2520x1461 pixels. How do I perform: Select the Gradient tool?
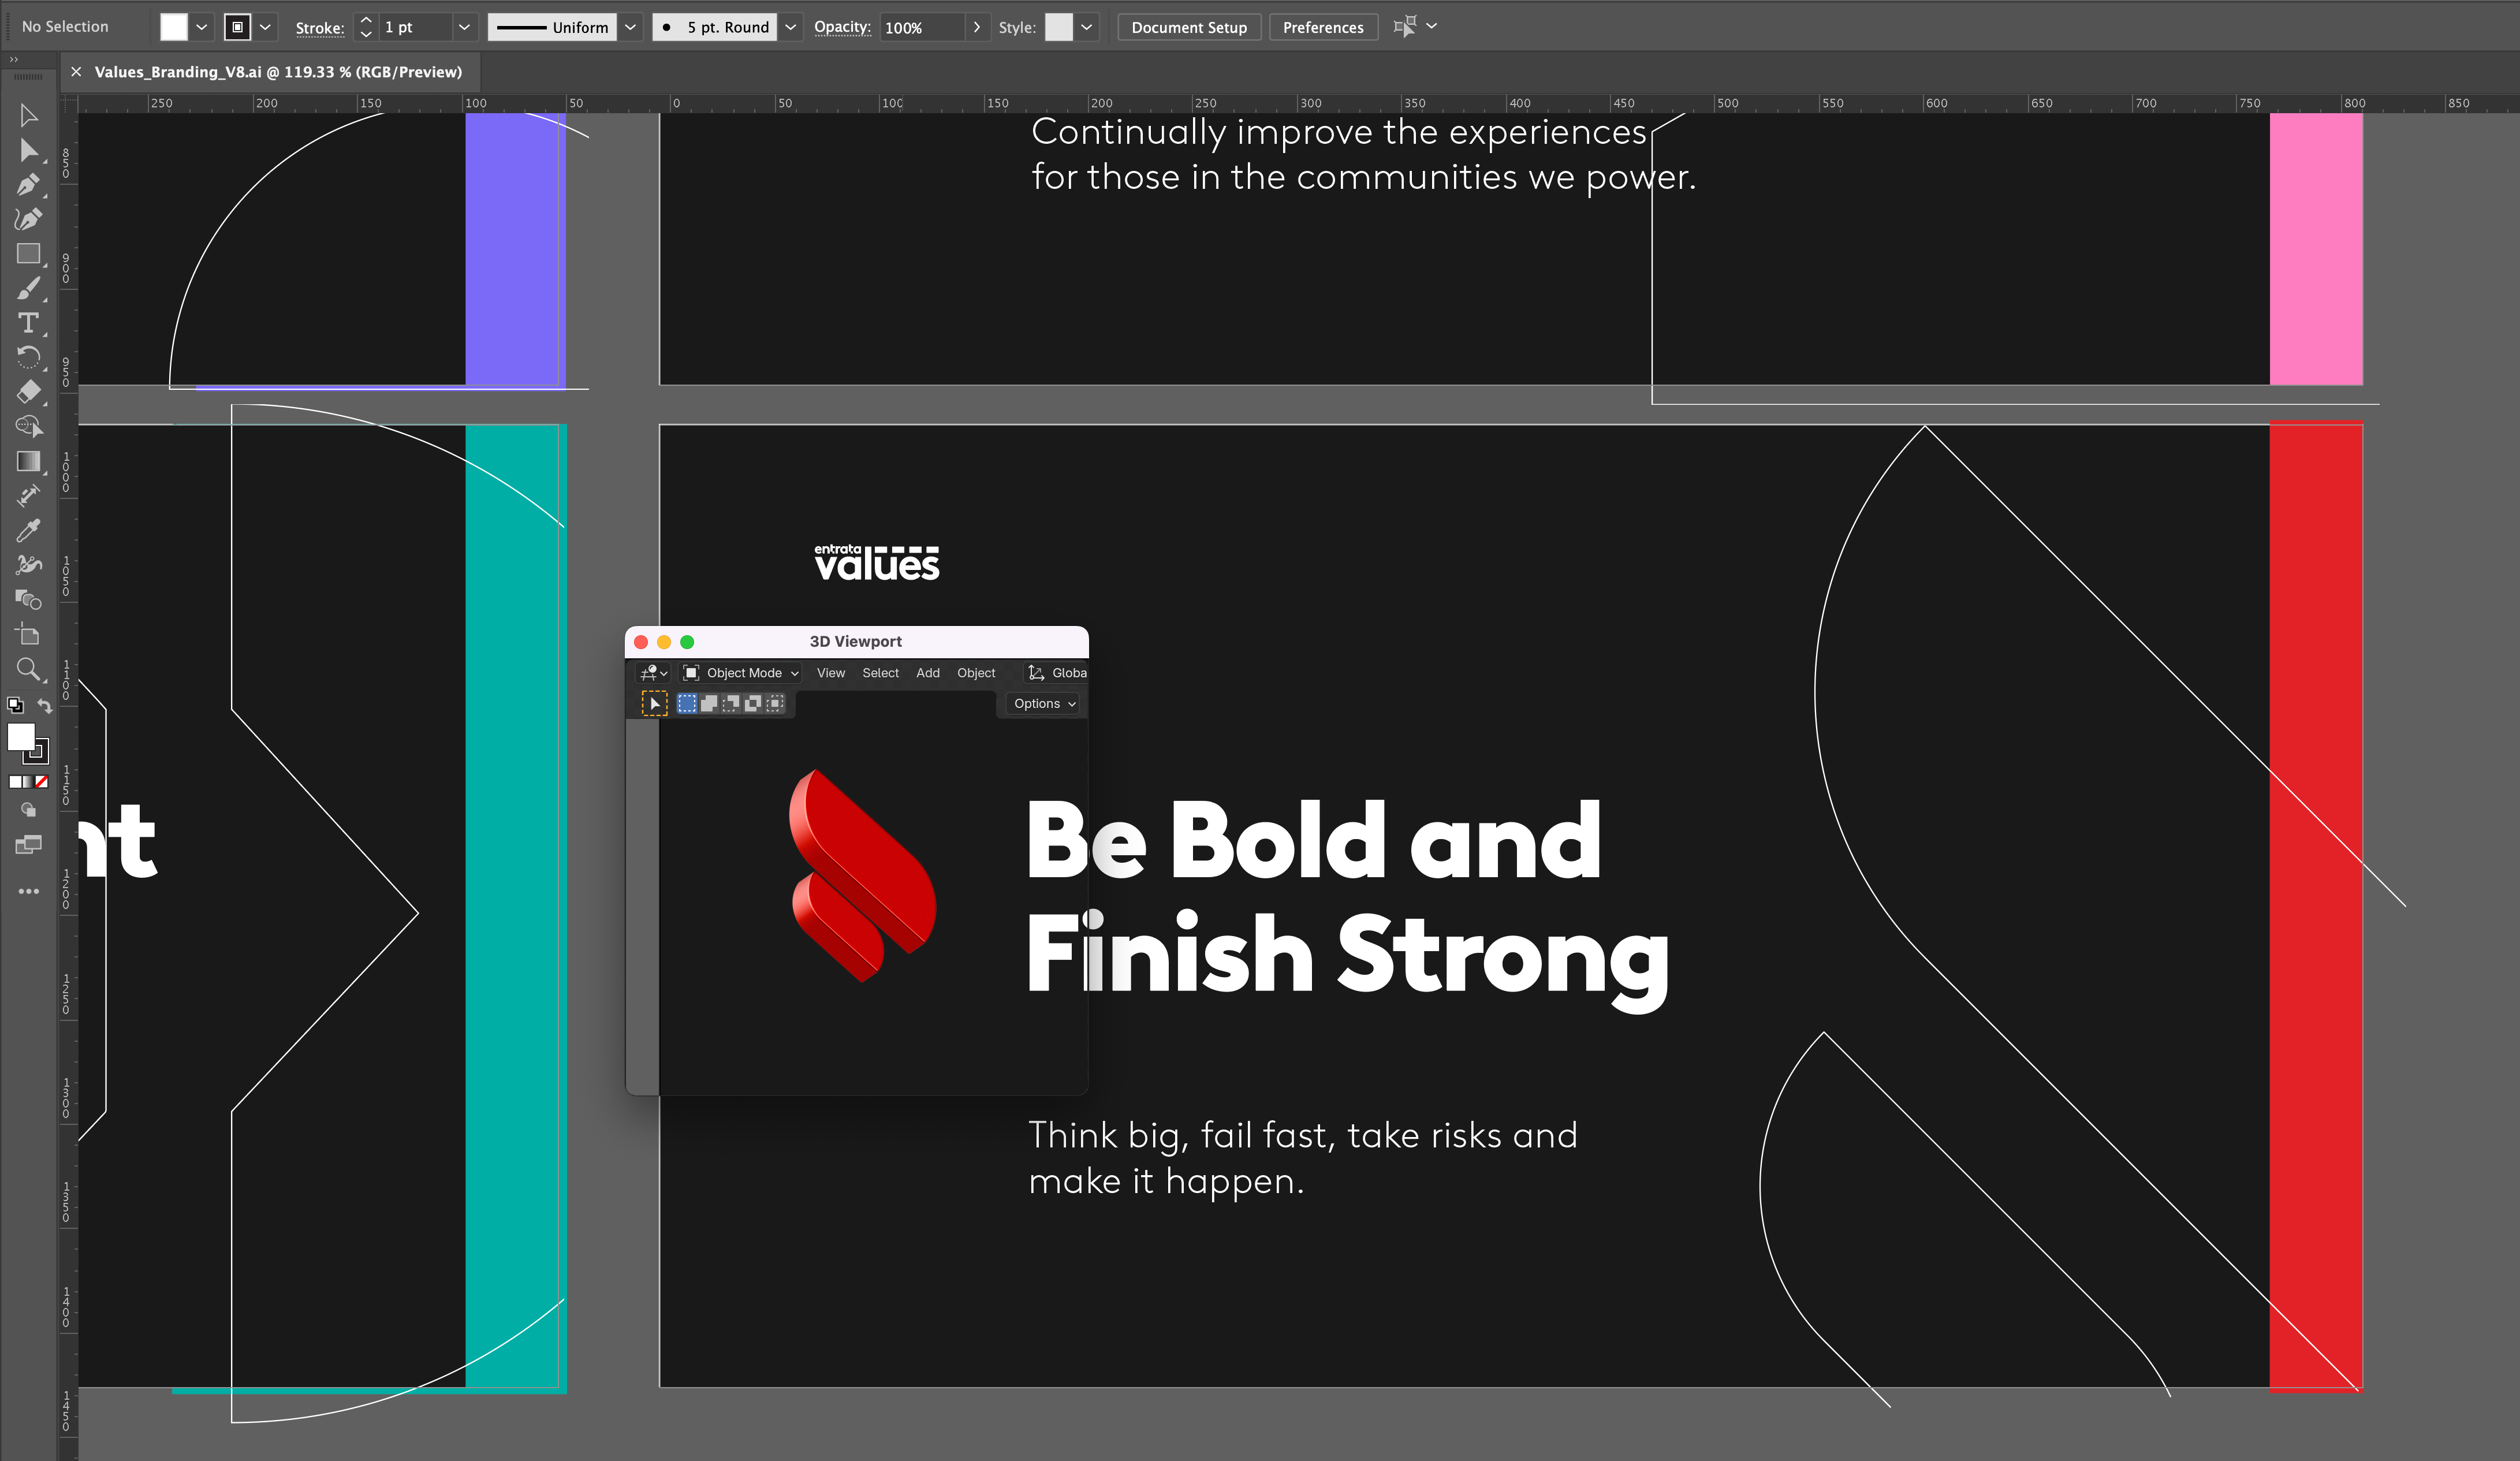coord(28,461)
